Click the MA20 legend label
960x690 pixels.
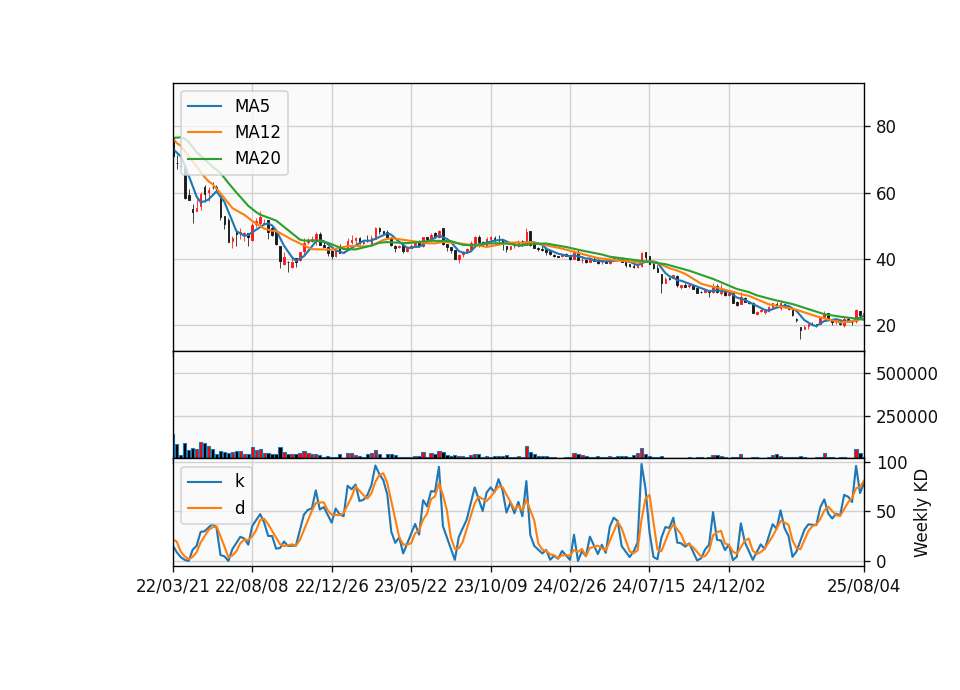pyautogui.click(x=257, y=158)
